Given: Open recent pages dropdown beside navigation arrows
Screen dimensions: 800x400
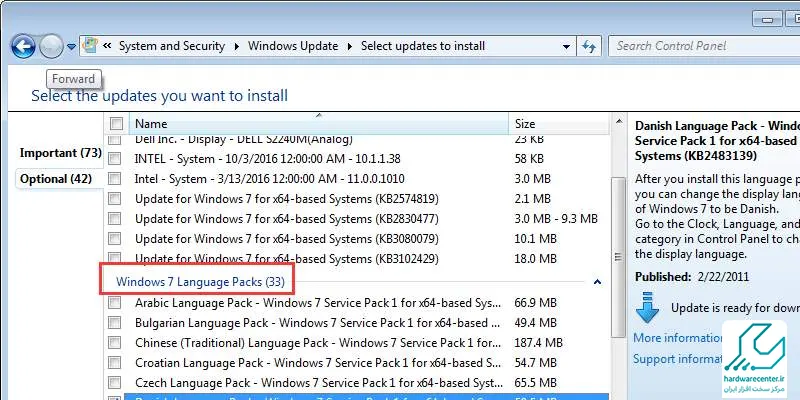Looking at the screenshot, I should 71,46.
